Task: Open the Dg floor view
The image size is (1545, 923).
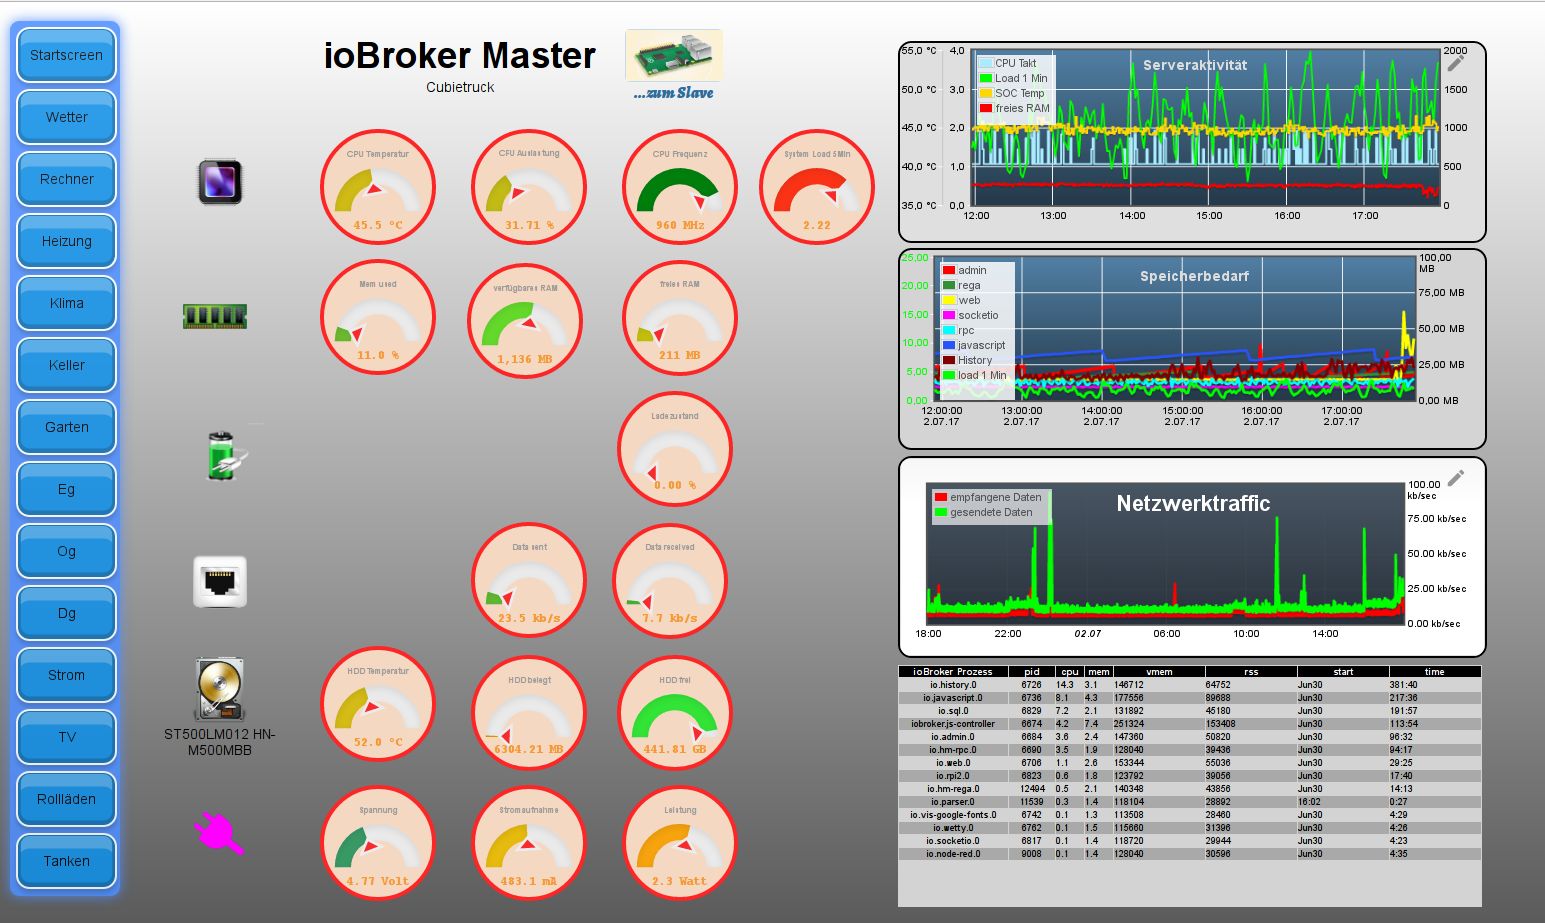Action: pyautogui.click(x=66, y=614)
